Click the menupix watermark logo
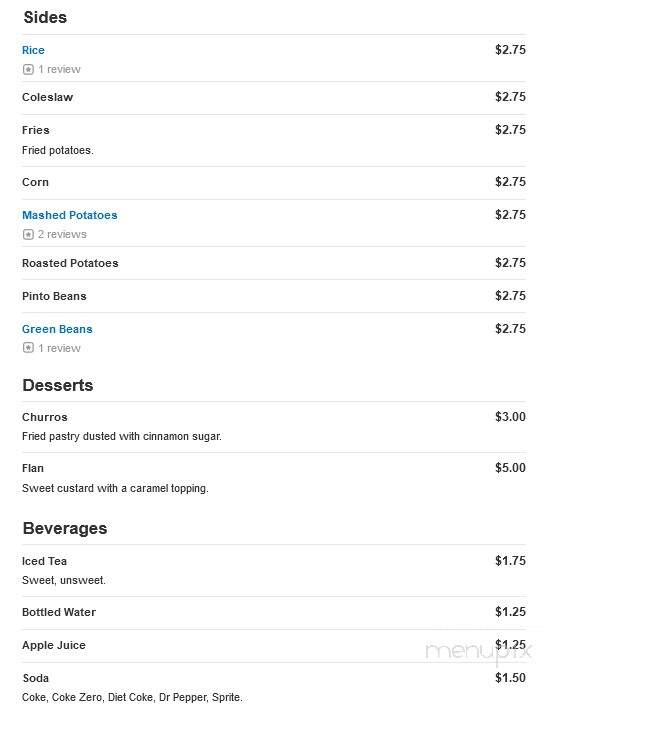Image resolution: width=658 pixels, height=734 pixels. (478, 651)
